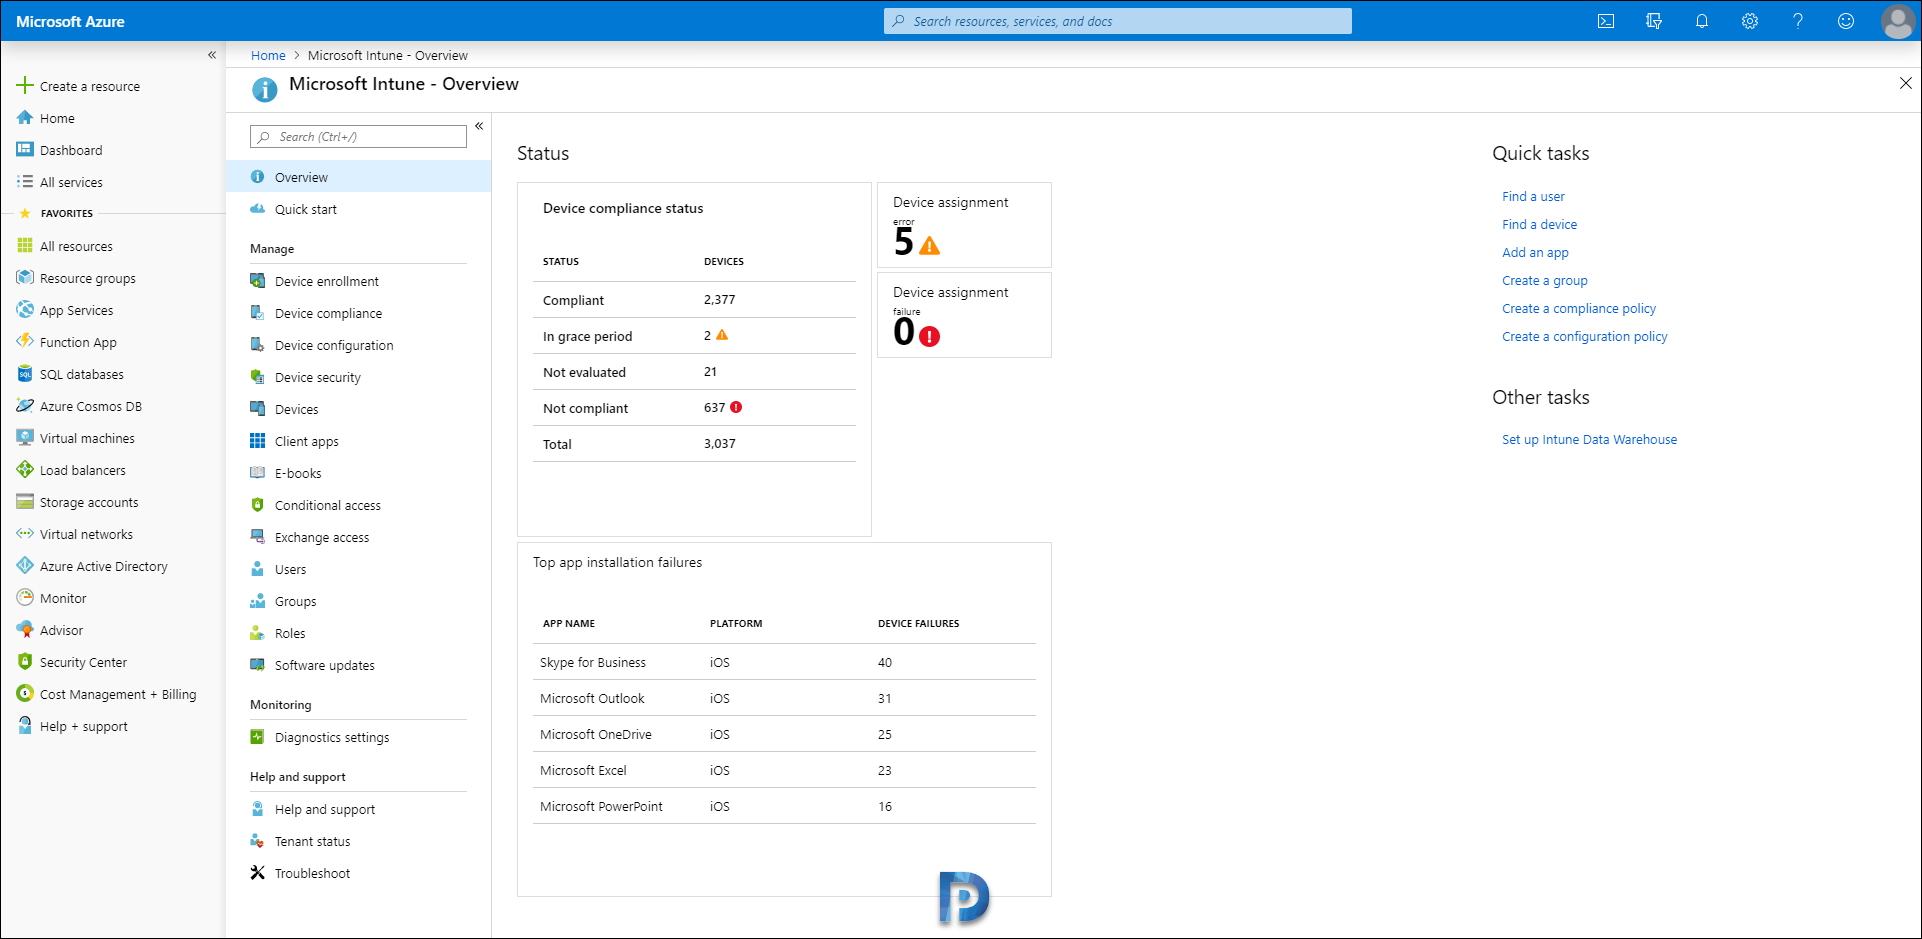Open the portal settings gear
This screenshot has width=1922, height=939.
(x=1750, y=21)
